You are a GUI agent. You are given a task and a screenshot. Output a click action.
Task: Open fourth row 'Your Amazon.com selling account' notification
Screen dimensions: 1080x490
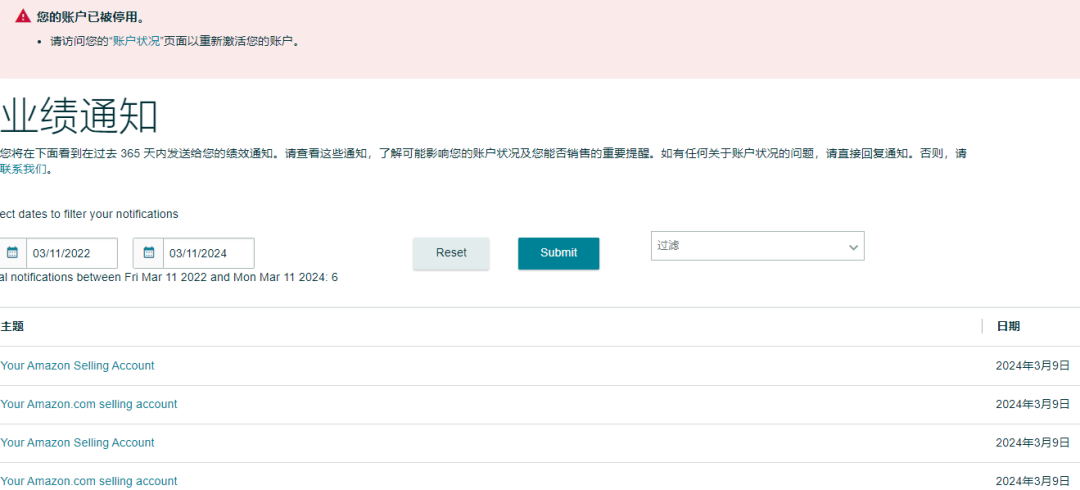click(x=89, y=481)
